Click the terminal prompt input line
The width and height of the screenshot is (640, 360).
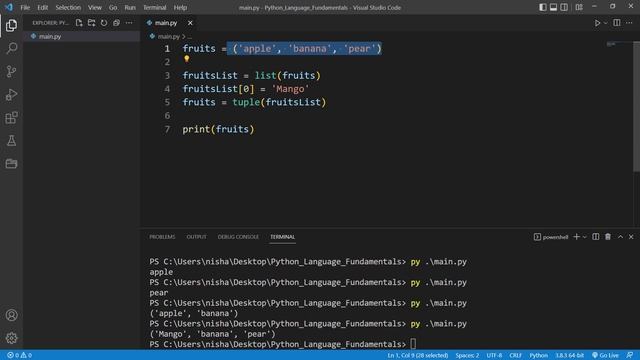point(282,344)
